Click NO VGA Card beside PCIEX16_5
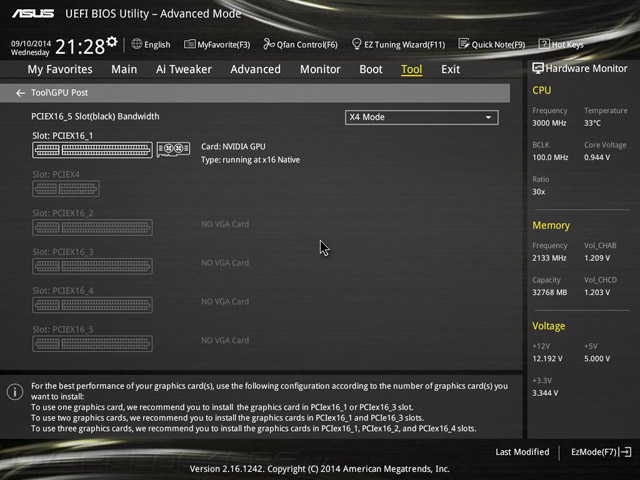 coord(225,340)
